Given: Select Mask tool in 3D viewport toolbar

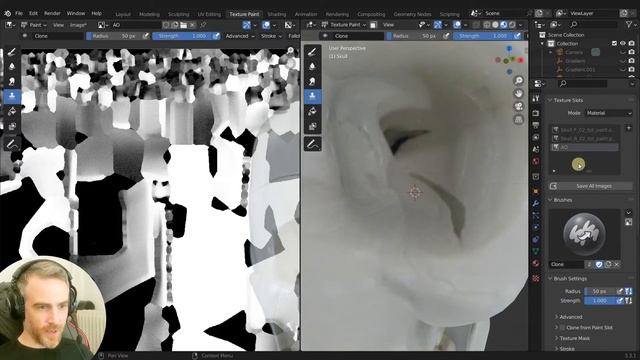Looking at the screenshot, I should (x=312, y=126).
